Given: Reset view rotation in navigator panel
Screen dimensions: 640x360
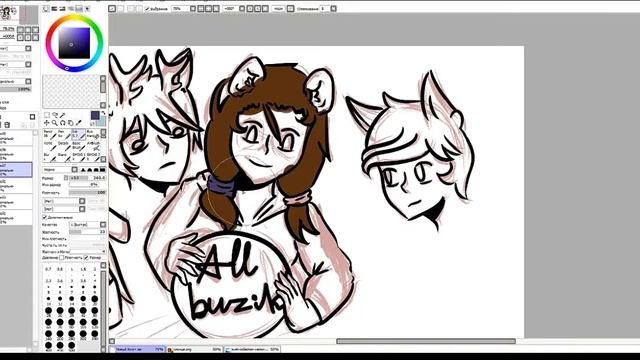Looking at the screenshot, I should [x=35, y=37].
